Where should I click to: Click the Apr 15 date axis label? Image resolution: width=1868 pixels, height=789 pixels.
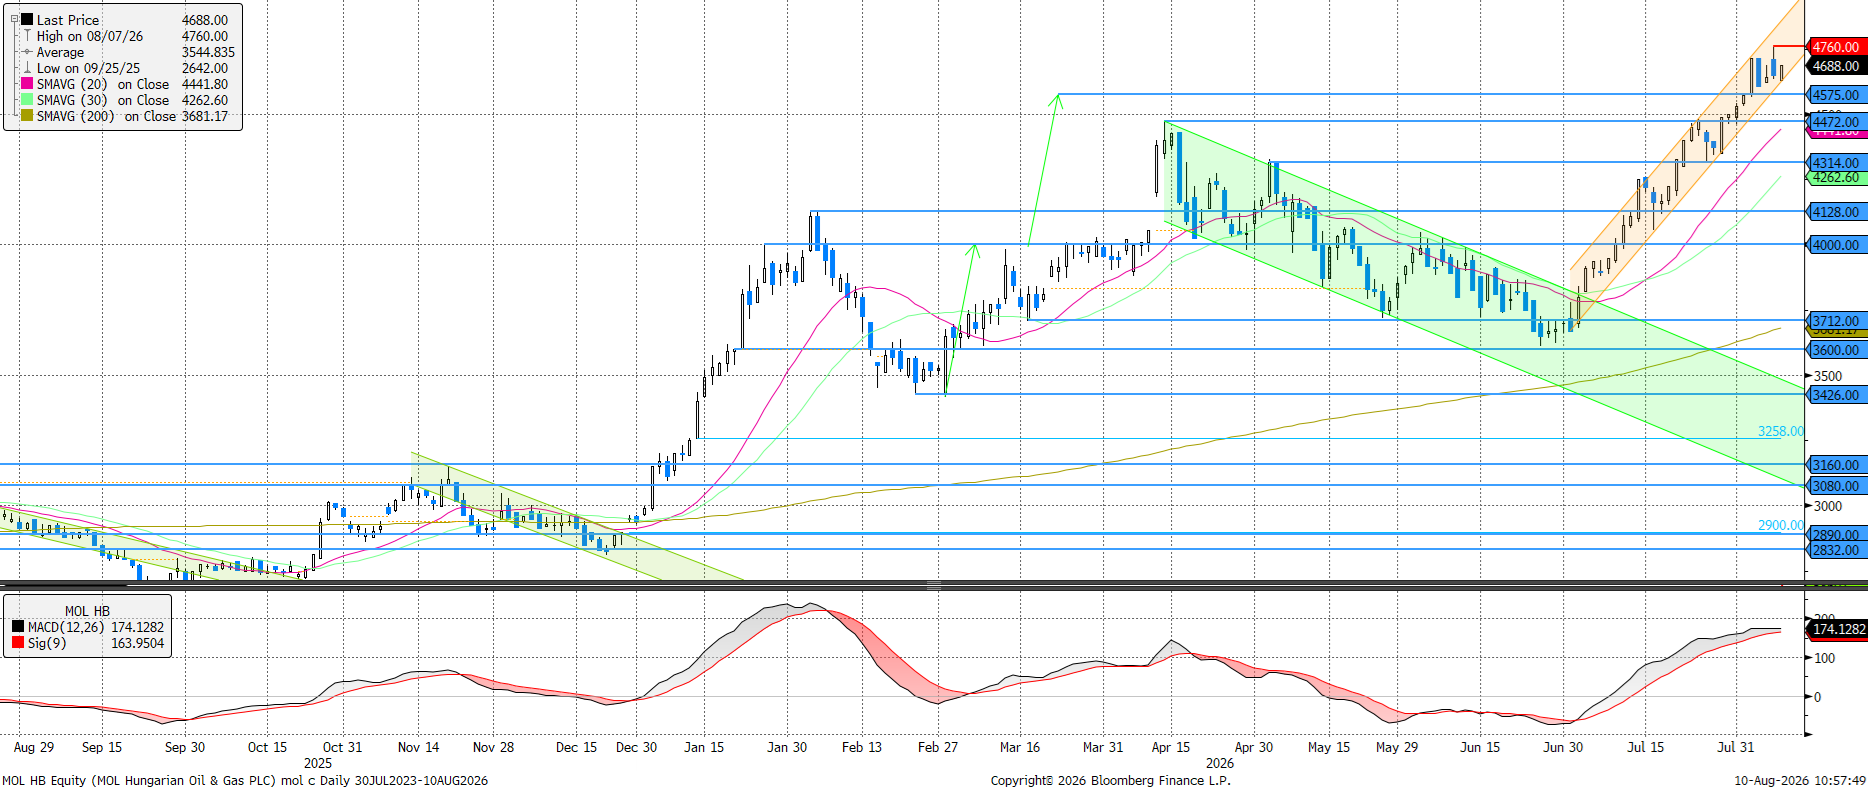1171,747
